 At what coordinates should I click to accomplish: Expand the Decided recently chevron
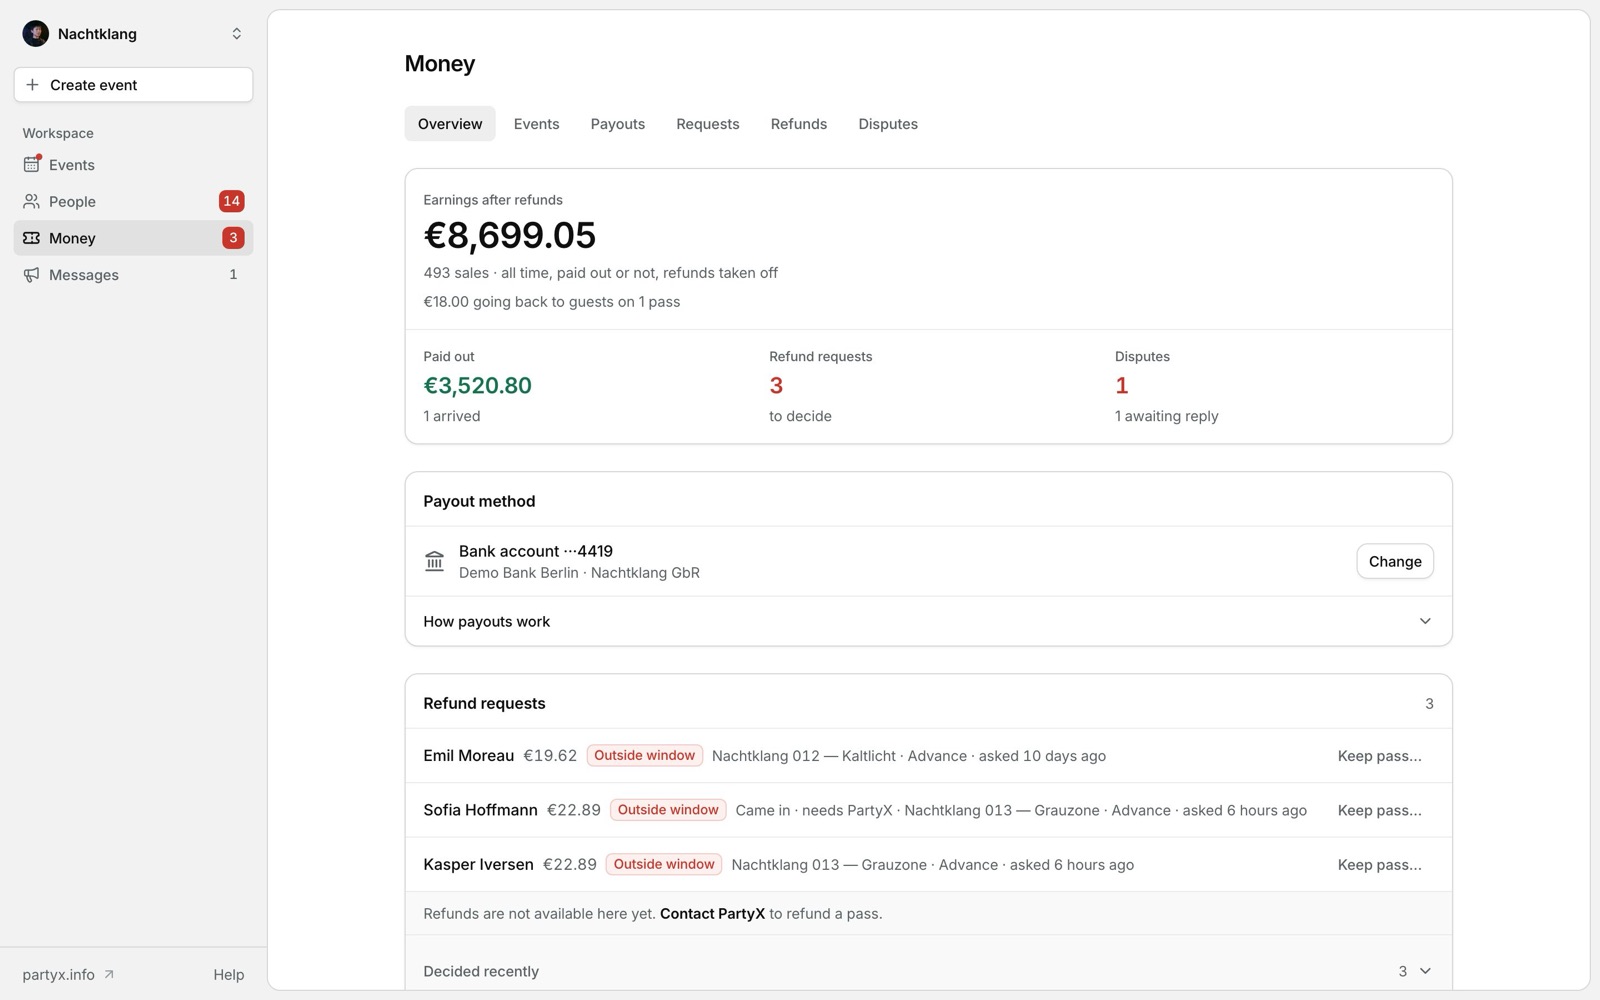[1425, 971]
